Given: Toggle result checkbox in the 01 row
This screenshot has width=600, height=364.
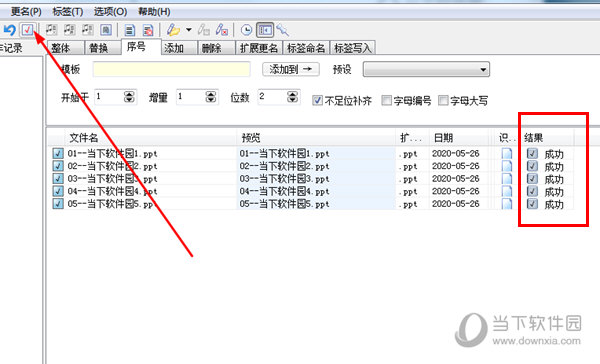Looking at the screenshot, I should click(532, 153).
